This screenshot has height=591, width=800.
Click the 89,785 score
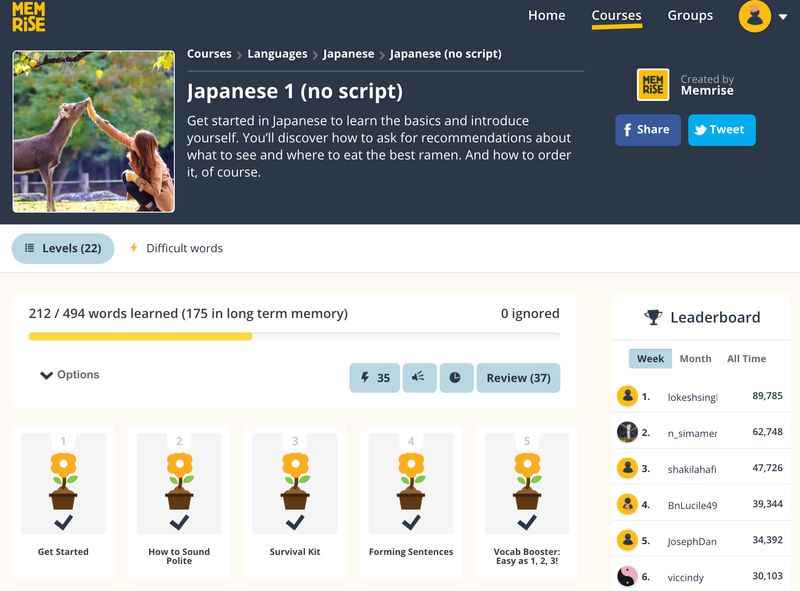click(x=767, y=396)
